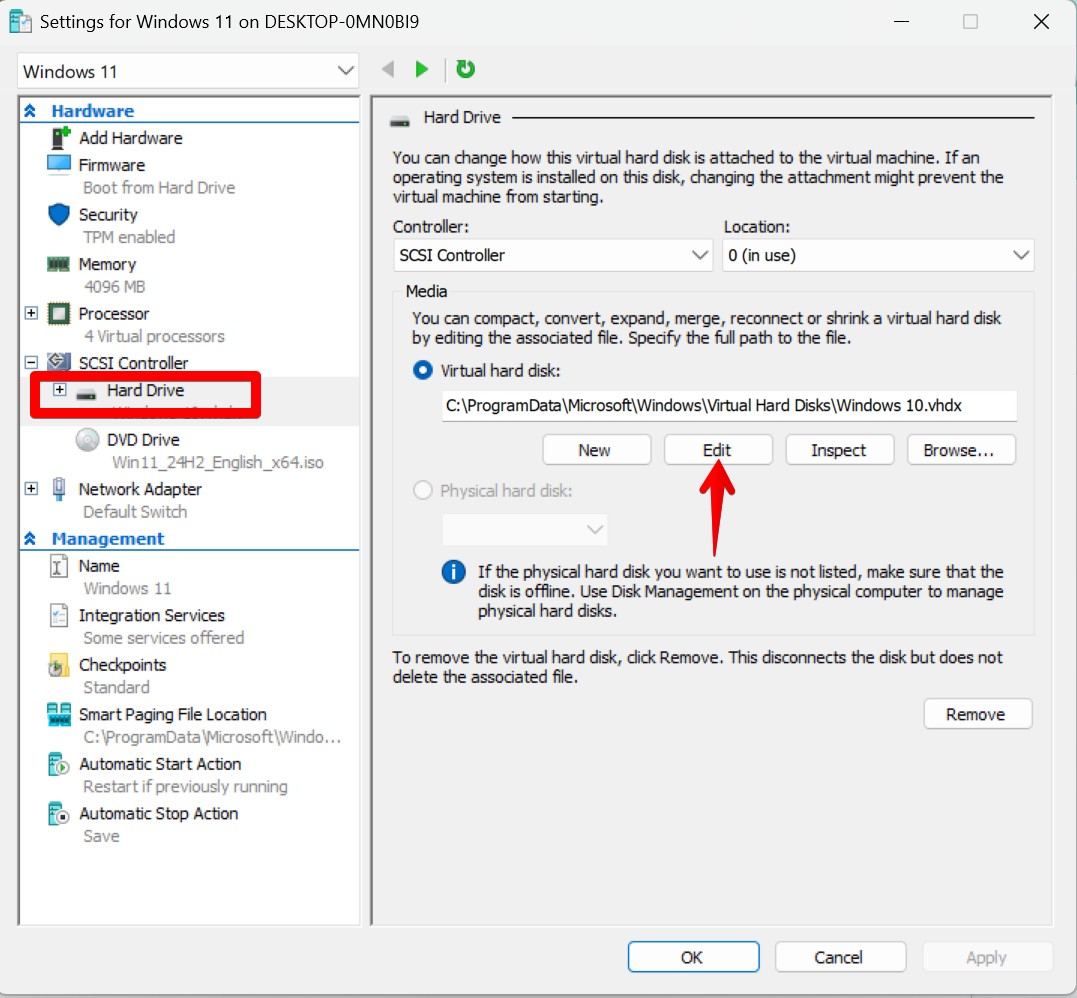Click the Inspect button
This screenshot has width=1077, height=998.
(839, 450)
